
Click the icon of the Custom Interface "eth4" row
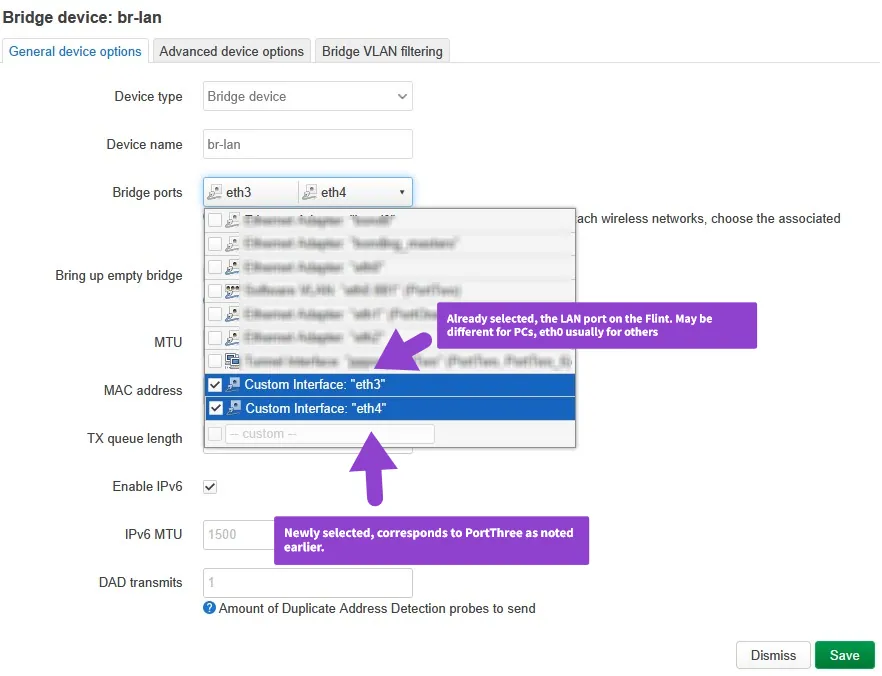coord(234,408)
